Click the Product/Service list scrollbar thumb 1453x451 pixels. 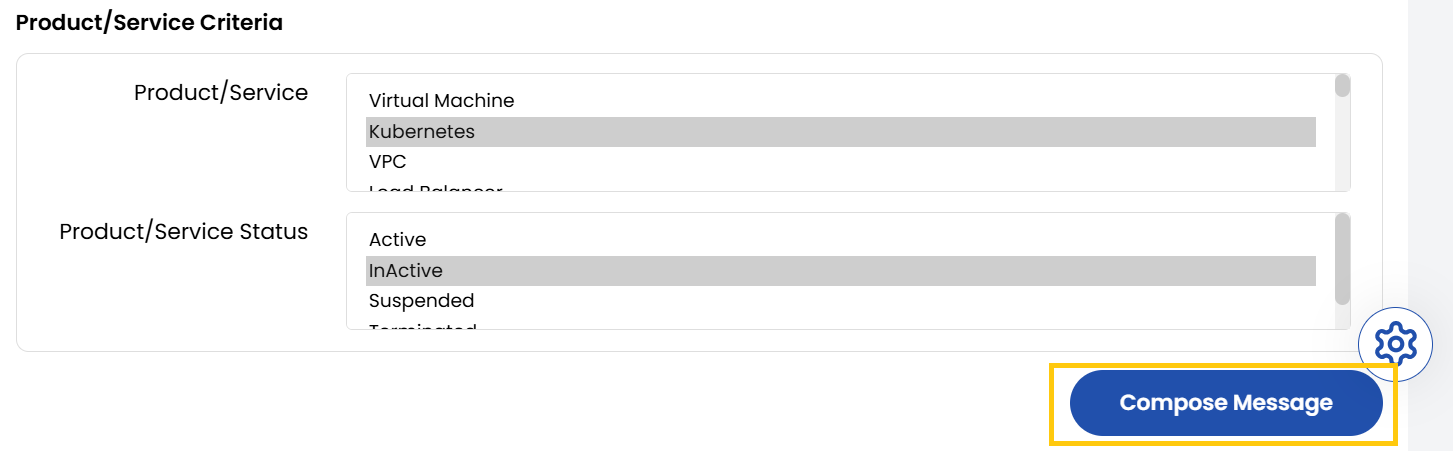coord(1342,86)
